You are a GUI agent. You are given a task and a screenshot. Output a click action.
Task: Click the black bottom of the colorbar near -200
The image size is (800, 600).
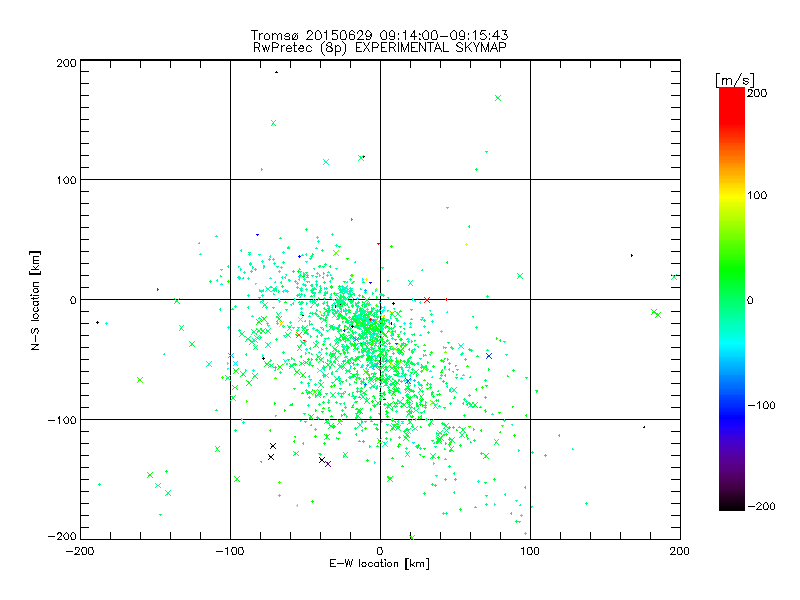732,504
